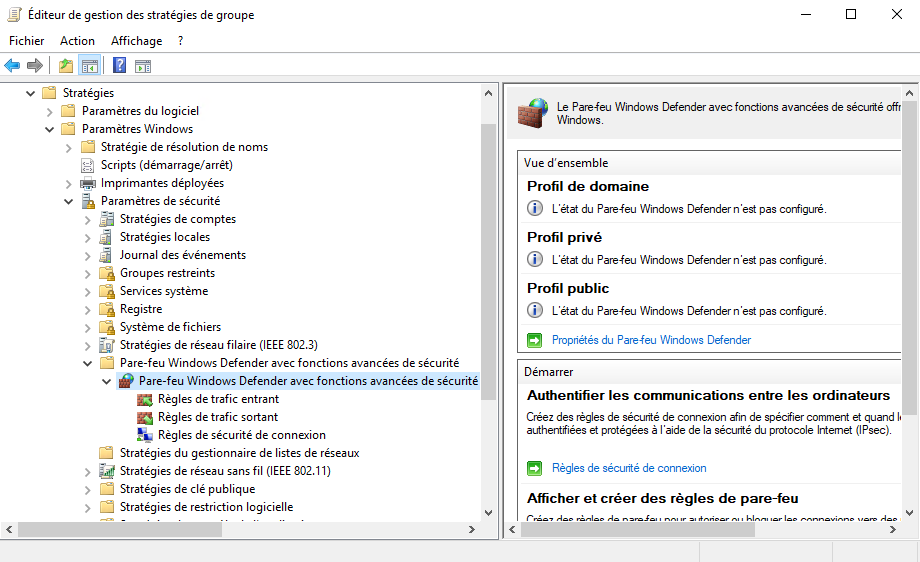920x562 pixels.
Task: Open the Action menu
Action: 77,40
